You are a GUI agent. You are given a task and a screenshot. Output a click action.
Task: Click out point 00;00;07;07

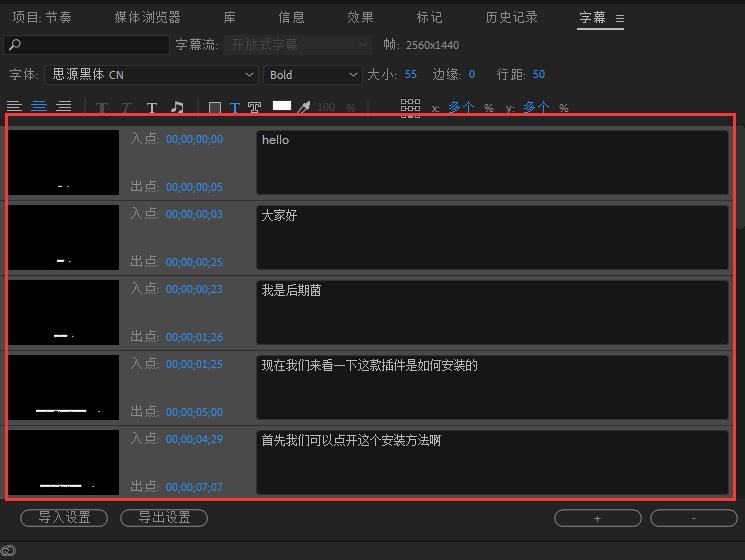[194, 487]
